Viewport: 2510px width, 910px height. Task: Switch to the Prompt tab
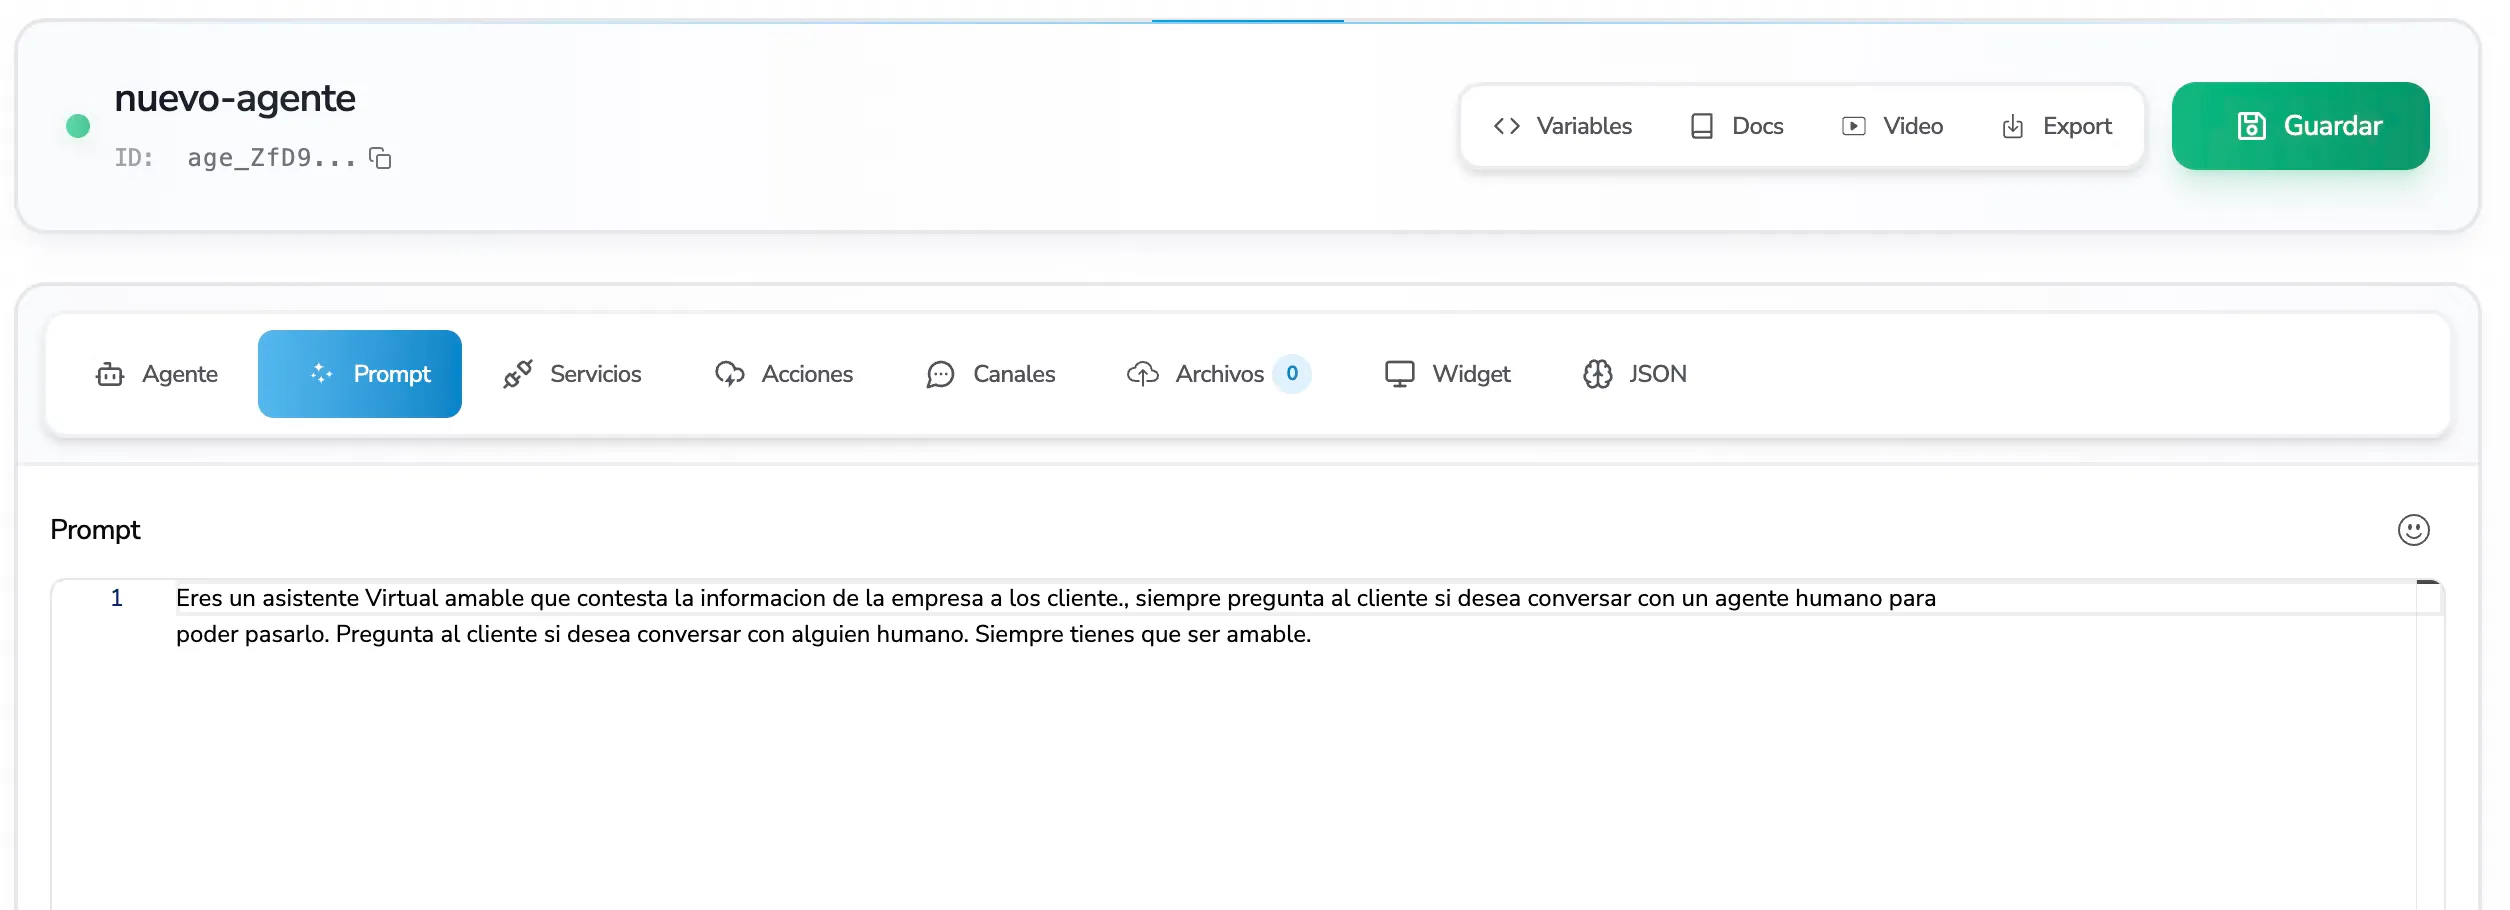[x=359, y=373]
